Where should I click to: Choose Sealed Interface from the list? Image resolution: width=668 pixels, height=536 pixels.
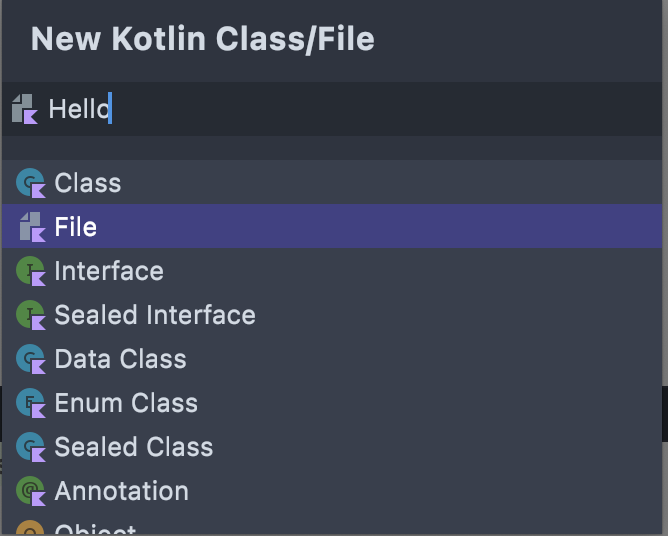coord(332,314)
